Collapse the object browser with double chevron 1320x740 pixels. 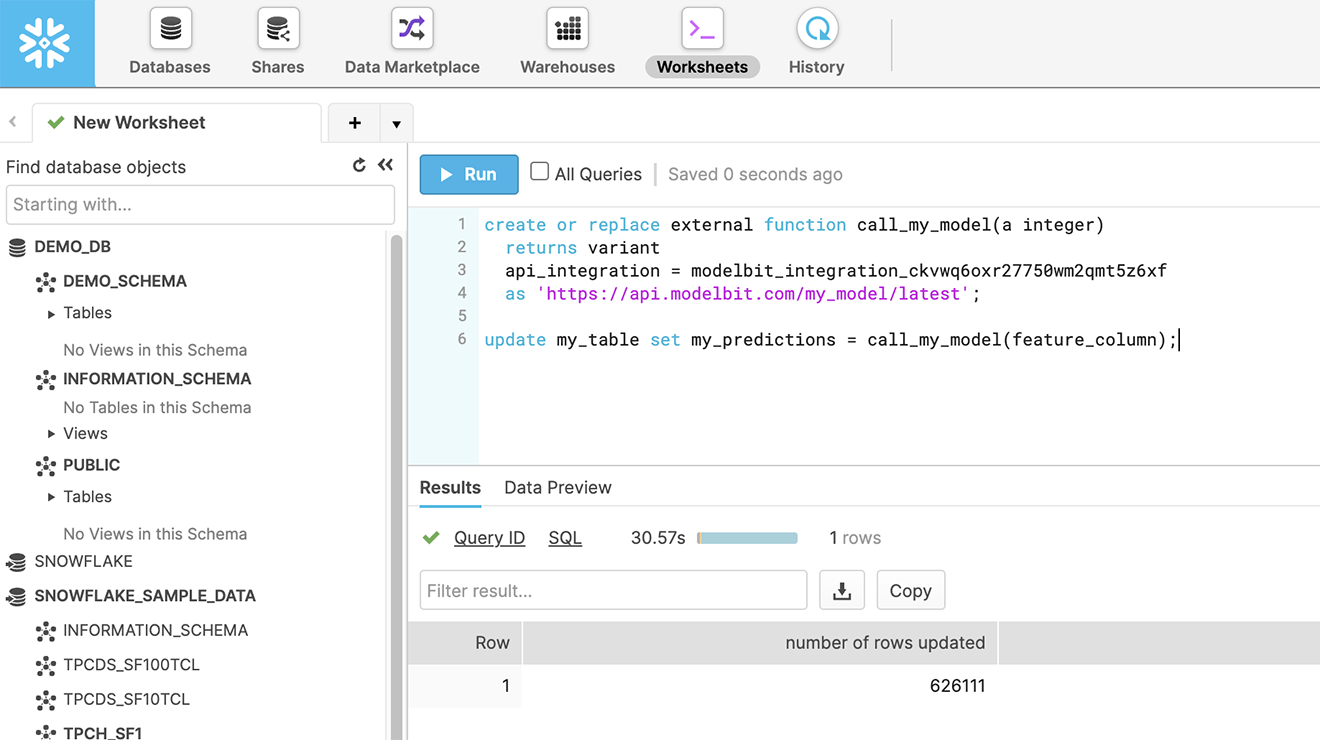click(x=386, y=166)
